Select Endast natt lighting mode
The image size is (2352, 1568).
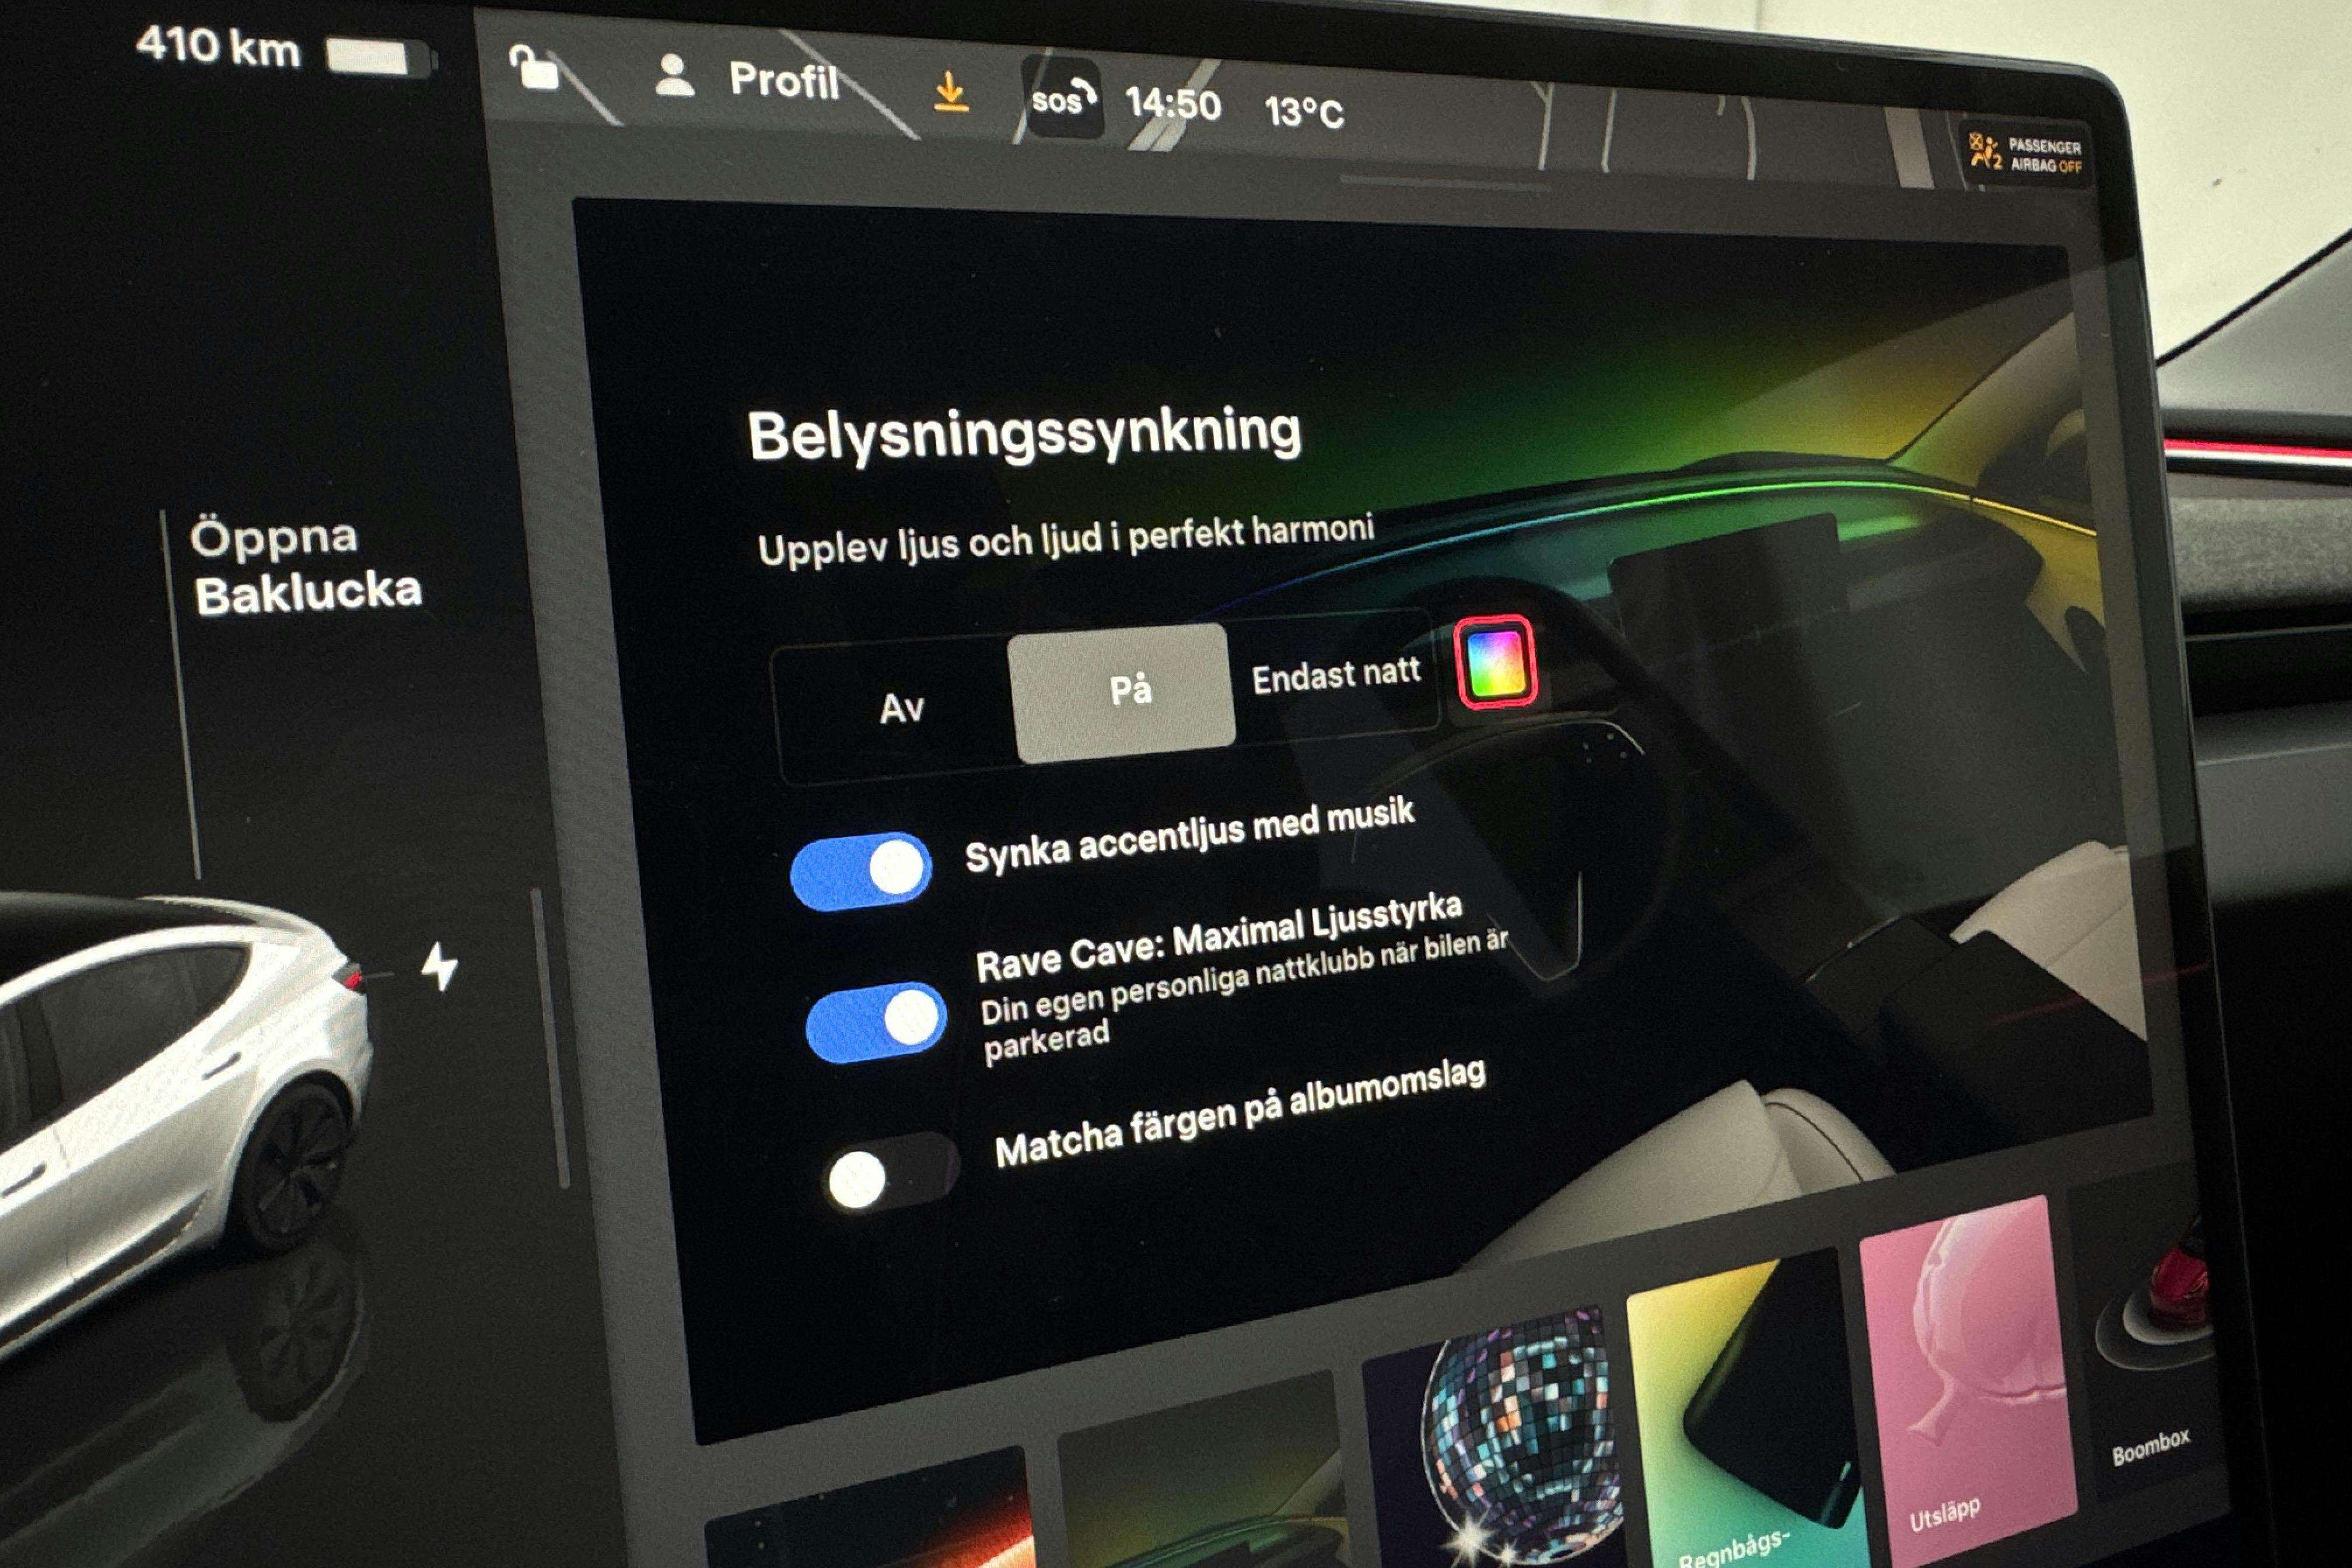(1336, 676)
